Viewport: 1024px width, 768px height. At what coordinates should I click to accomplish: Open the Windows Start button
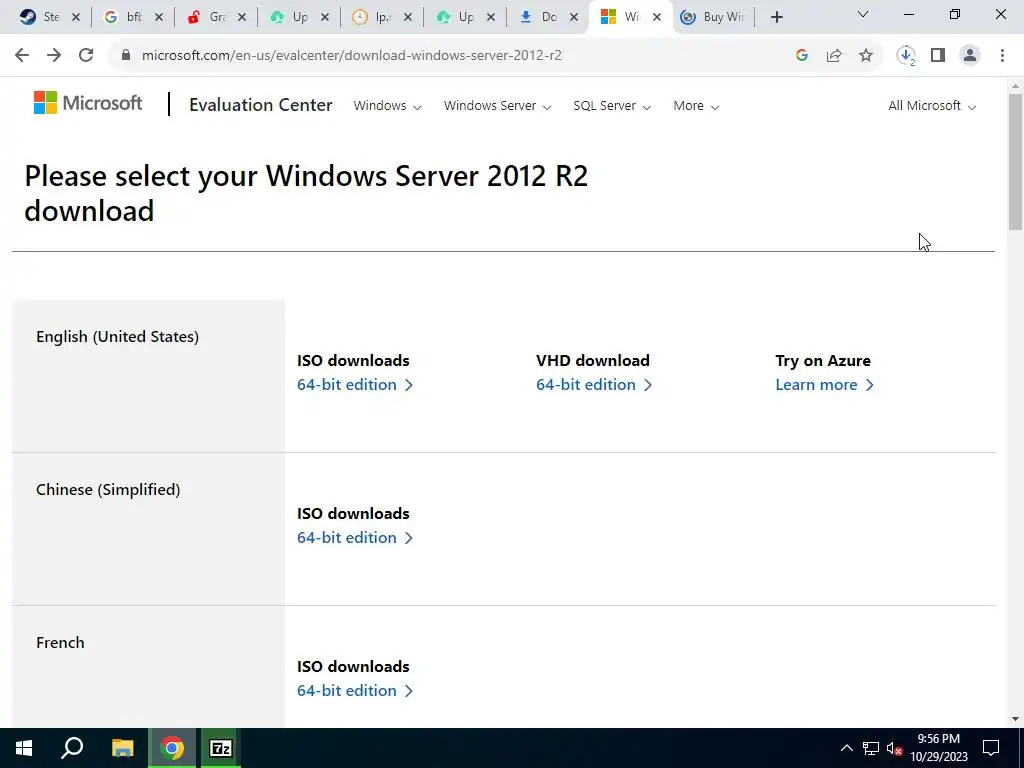pyautogui.click(x=24, y=748)
